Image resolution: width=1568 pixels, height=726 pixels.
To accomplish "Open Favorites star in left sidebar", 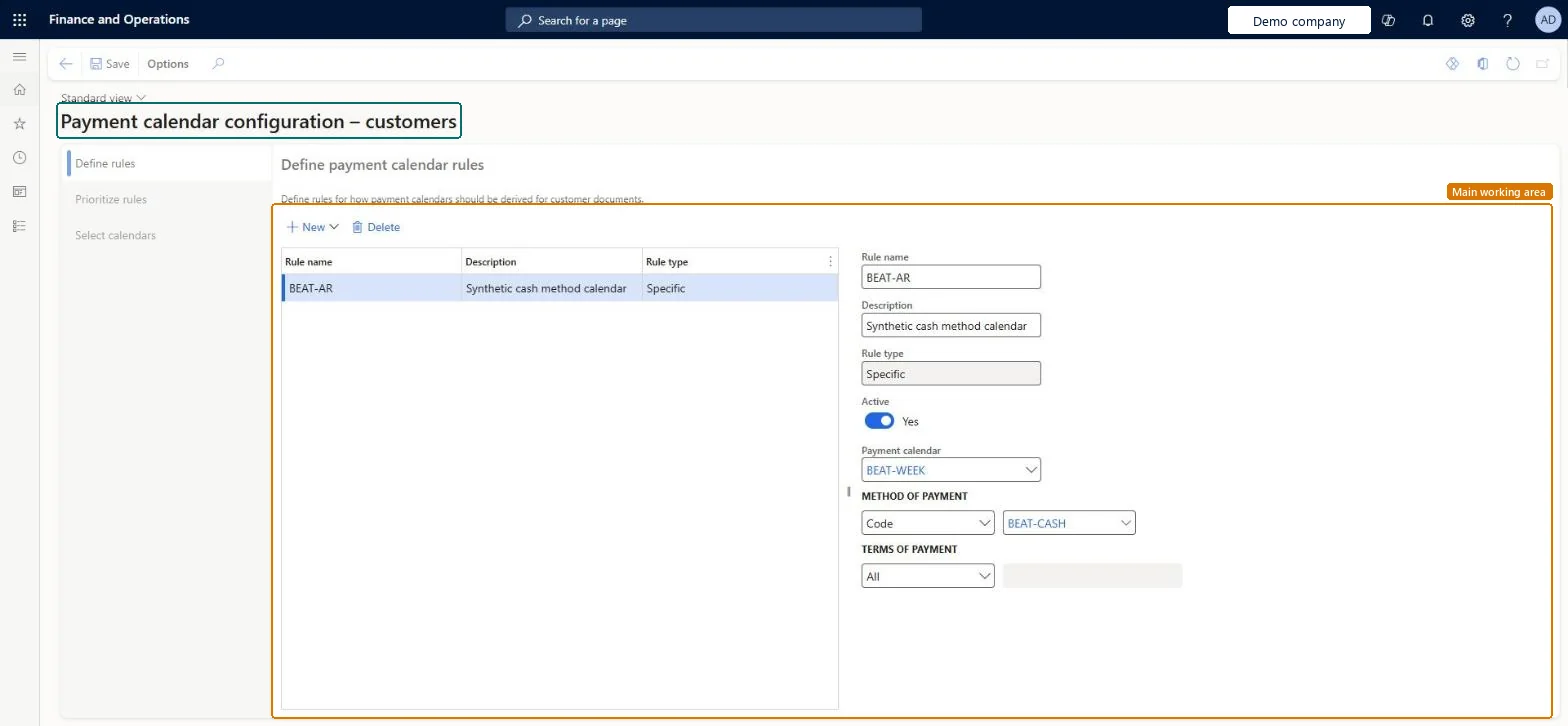I will pos(19,124).
